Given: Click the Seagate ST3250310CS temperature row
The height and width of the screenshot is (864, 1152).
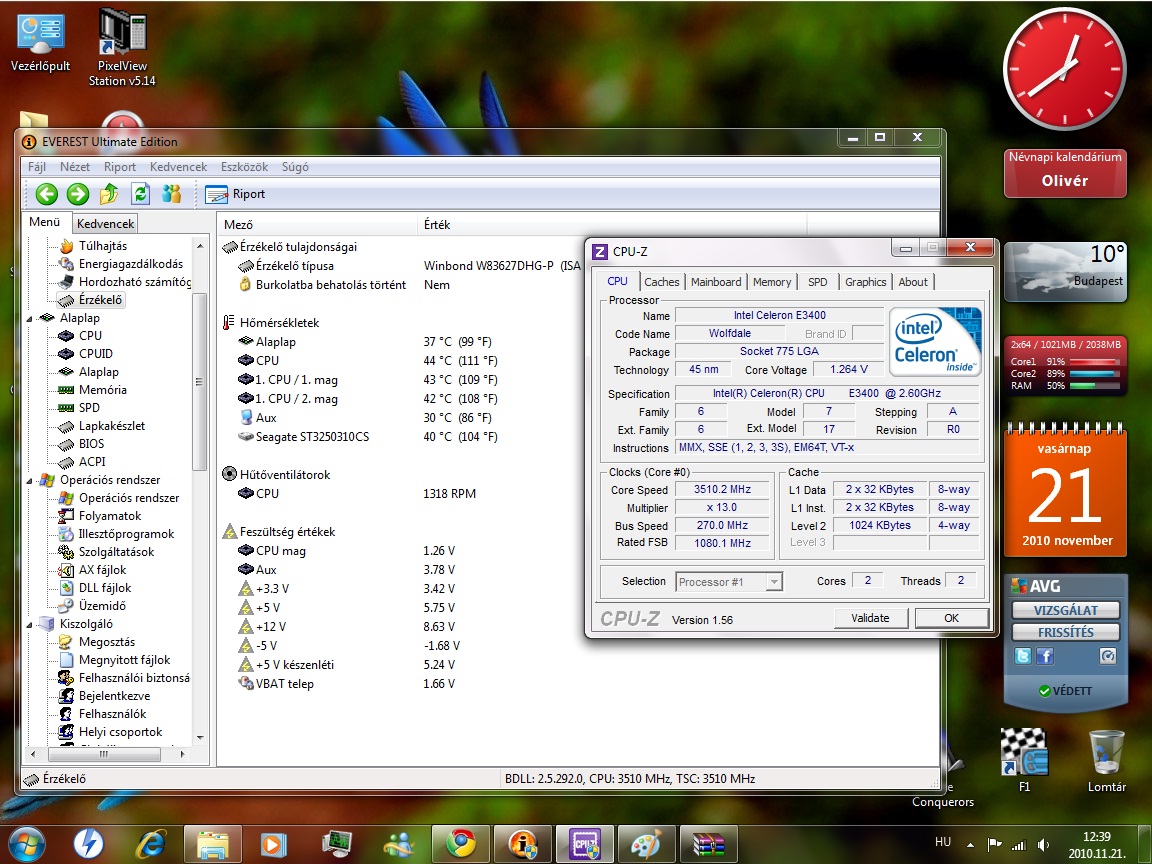Looking at the screenshot, I should pyautogui.click(x=367, y=436).
